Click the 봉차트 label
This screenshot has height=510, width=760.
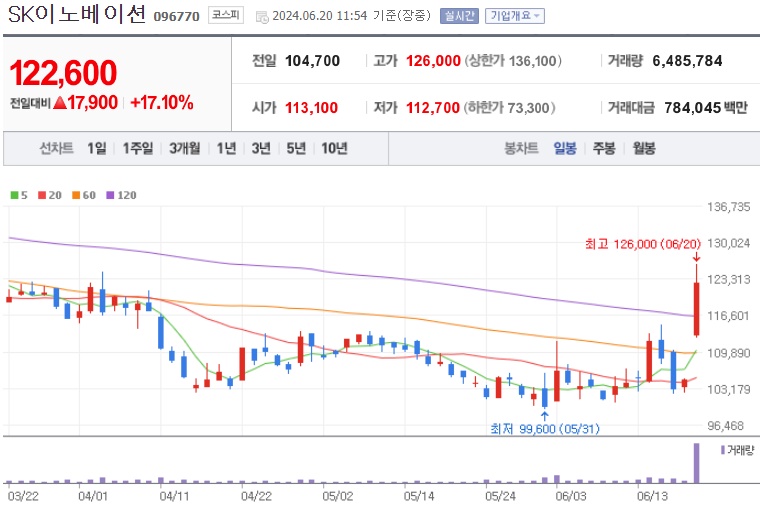click(x=521, y=148)
